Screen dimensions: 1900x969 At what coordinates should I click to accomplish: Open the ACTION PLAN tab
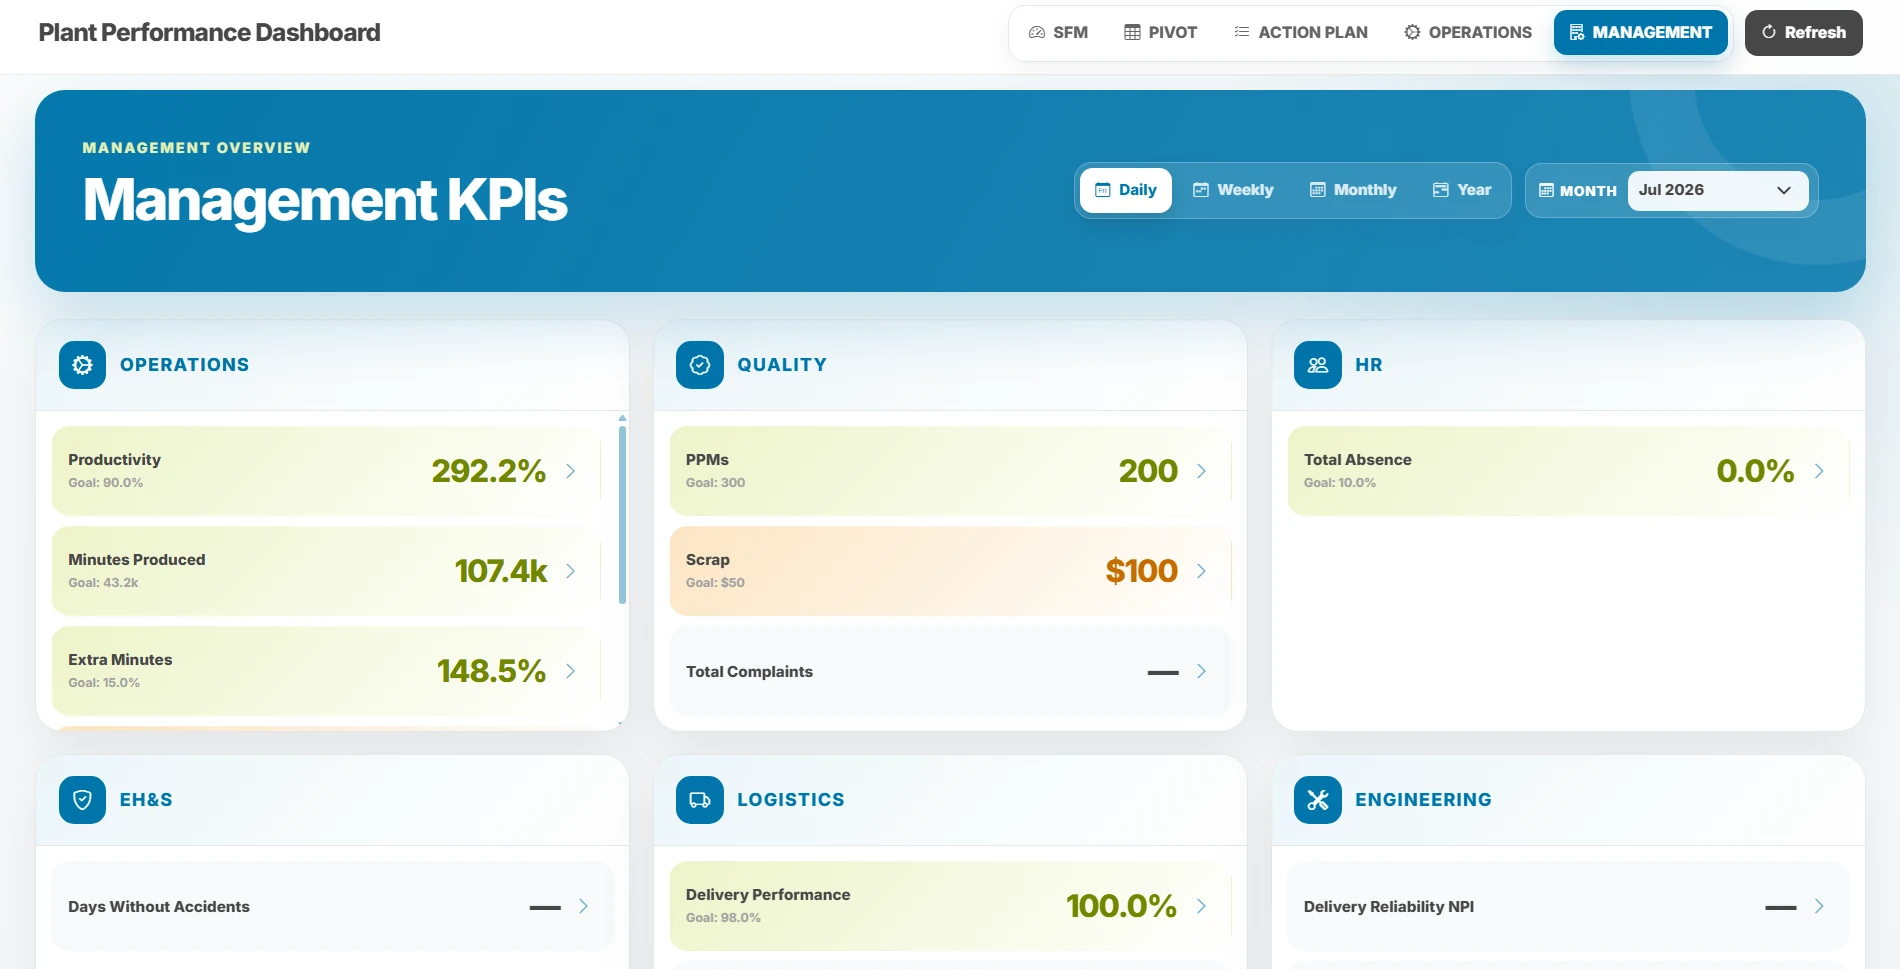tap(1301, 32)
